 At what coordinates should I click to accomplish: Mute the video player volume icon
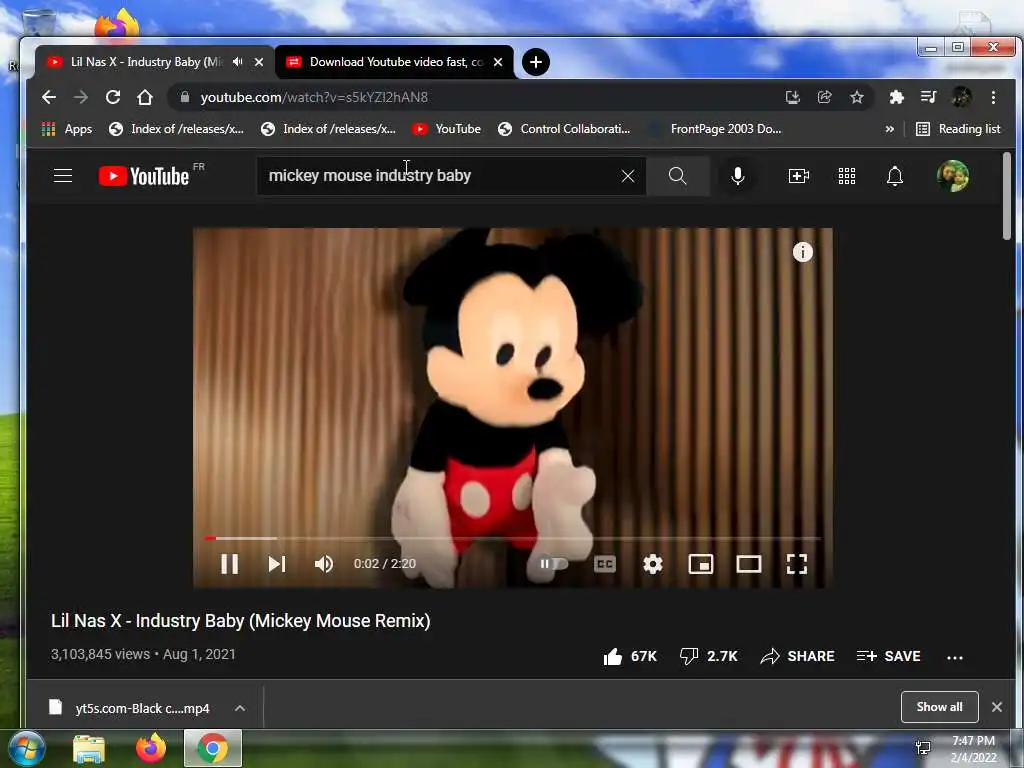click(x=324, y=564)
